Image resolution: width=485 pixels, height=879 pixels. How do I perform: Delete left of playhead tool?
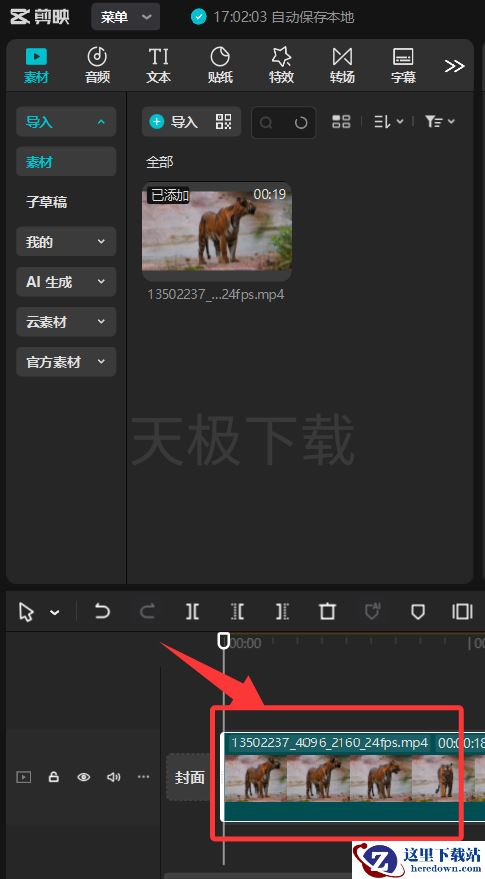pos(237,612)
